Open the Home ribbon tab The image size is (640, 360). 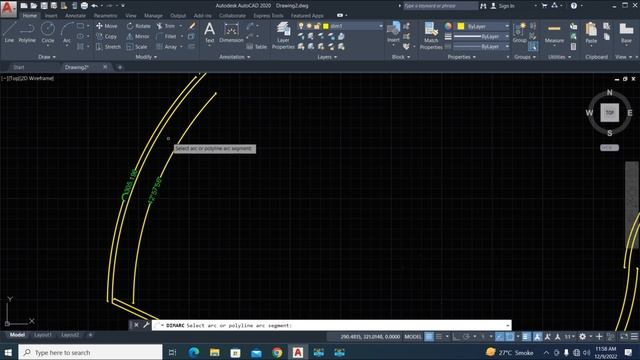click(x=29, y=16)
